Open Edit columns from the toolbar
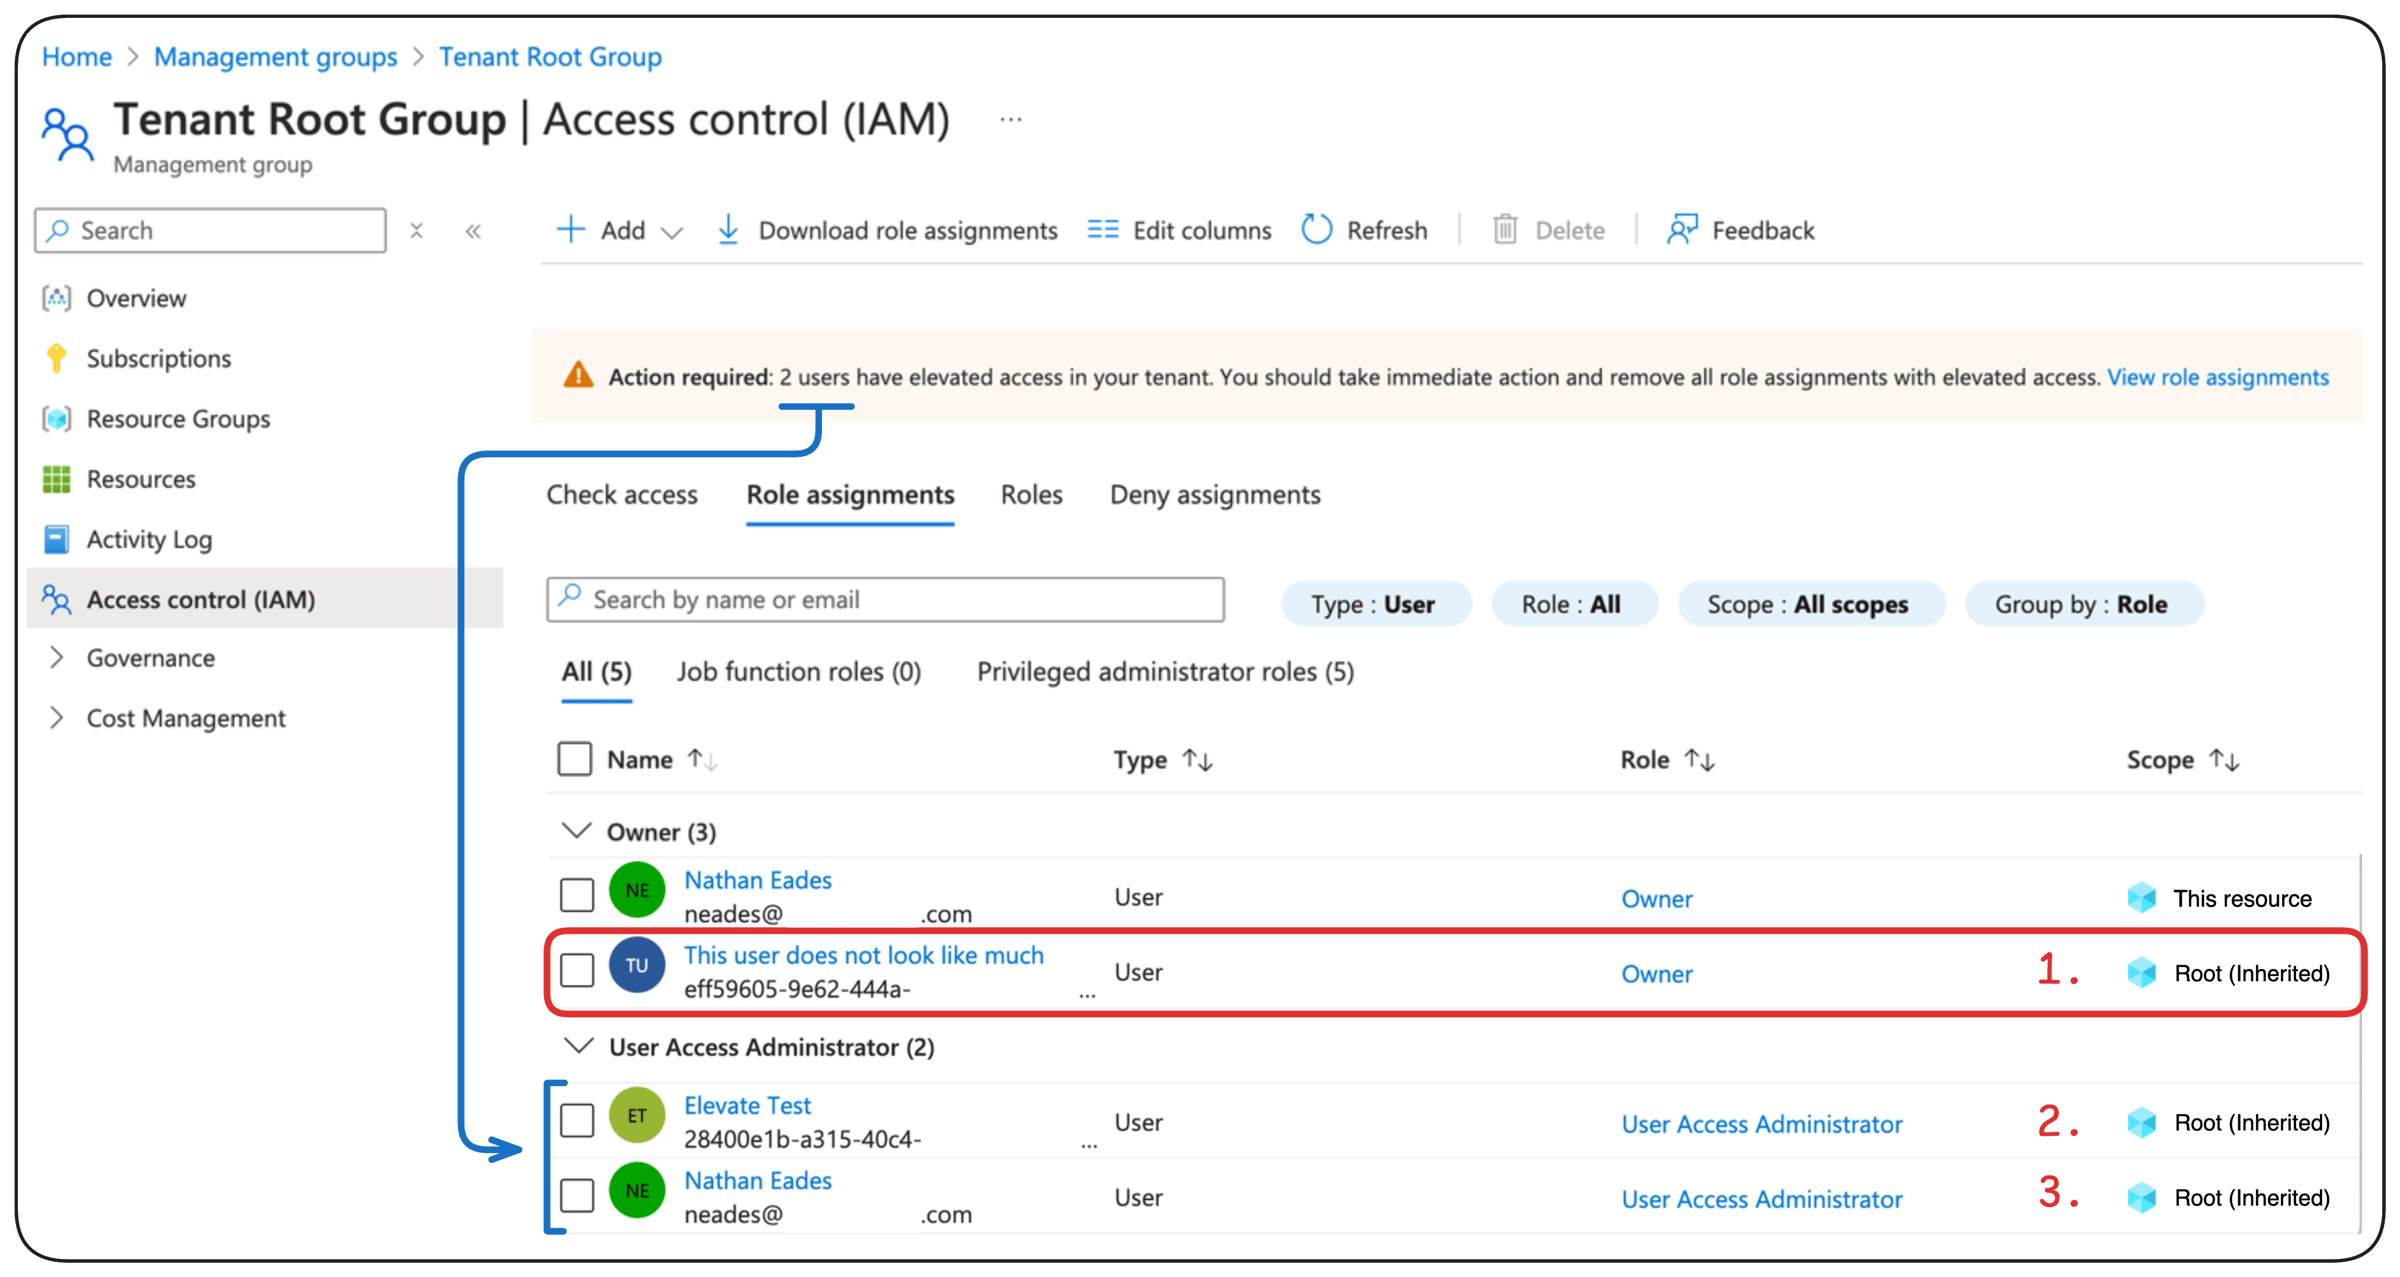Viewport: 2400px width, 1277px height. click(x=1102, y=230)
